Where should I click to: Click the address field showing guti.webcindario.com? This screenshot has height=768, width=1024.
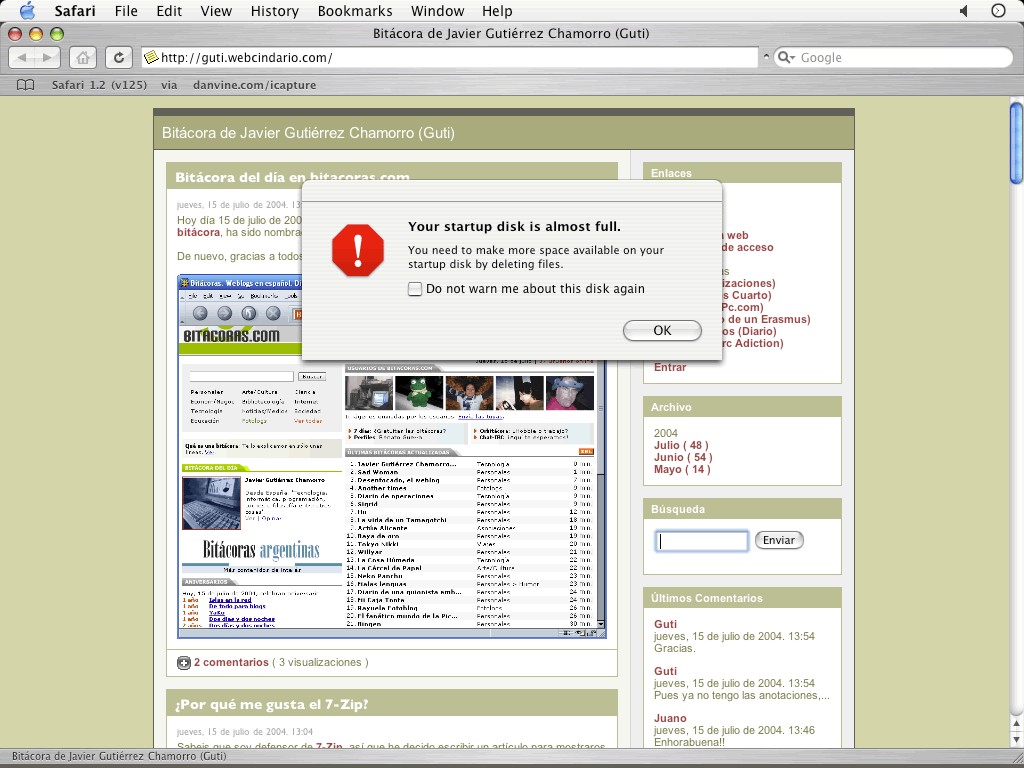click(450, 57)
